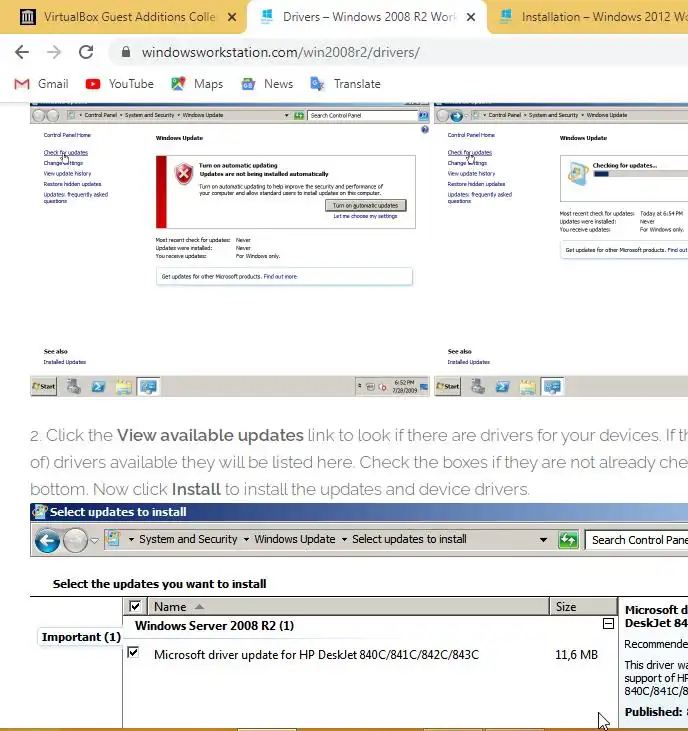Select the Important (1) category
The image size is (688, 731).
81,637
